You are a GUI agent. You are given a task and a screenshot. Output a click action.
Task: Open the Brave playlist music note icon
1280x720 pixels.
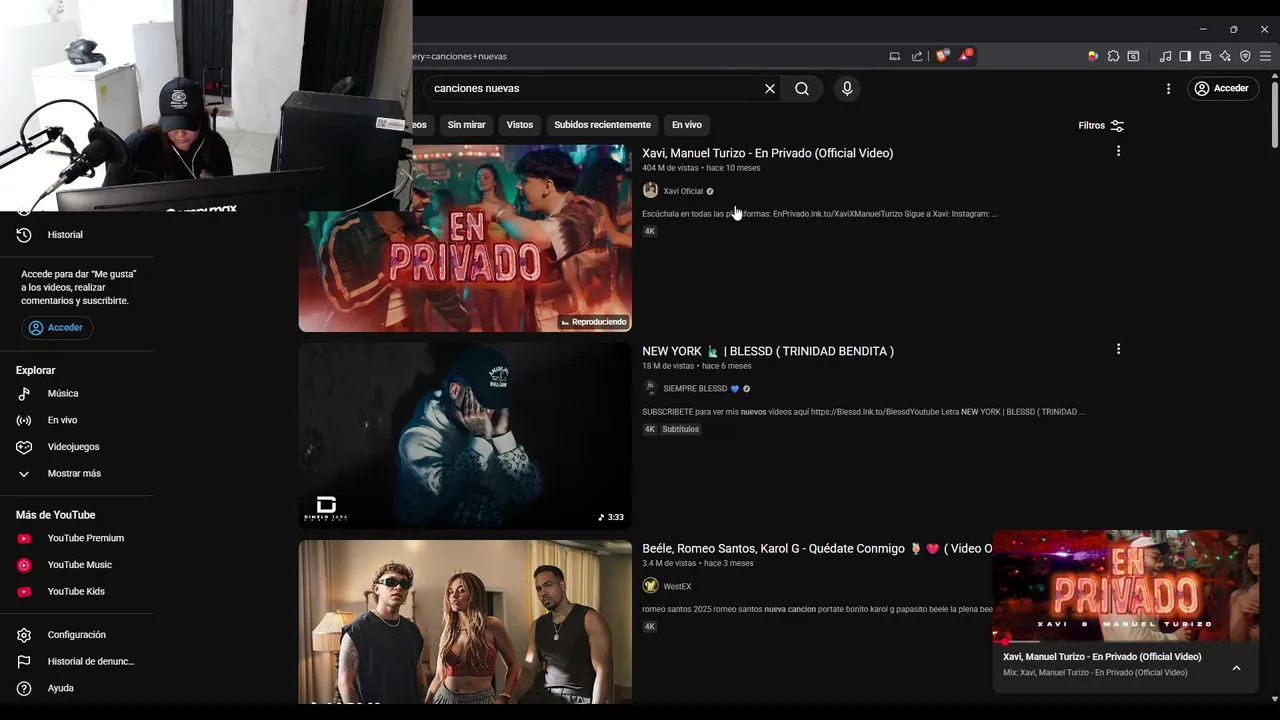tap(1165, 56)
